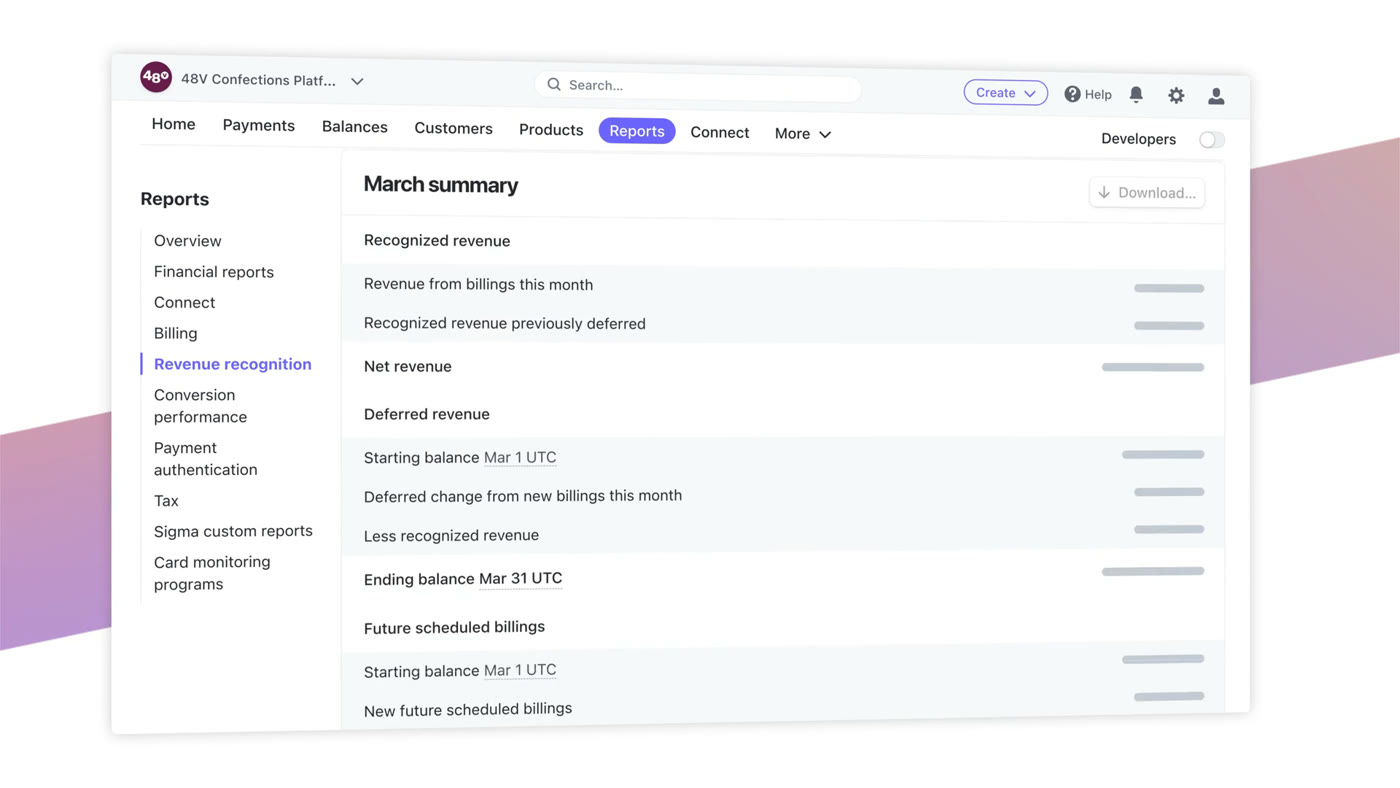
Task: Open the settings gear
Action: pyautogui.click(x=1176, y=95)
